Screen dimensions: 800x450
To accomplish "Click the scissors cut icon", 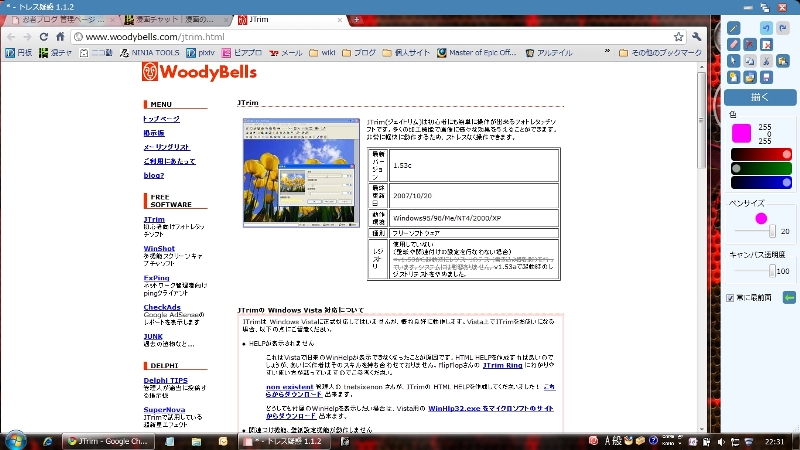I will (x=766, y=61).
